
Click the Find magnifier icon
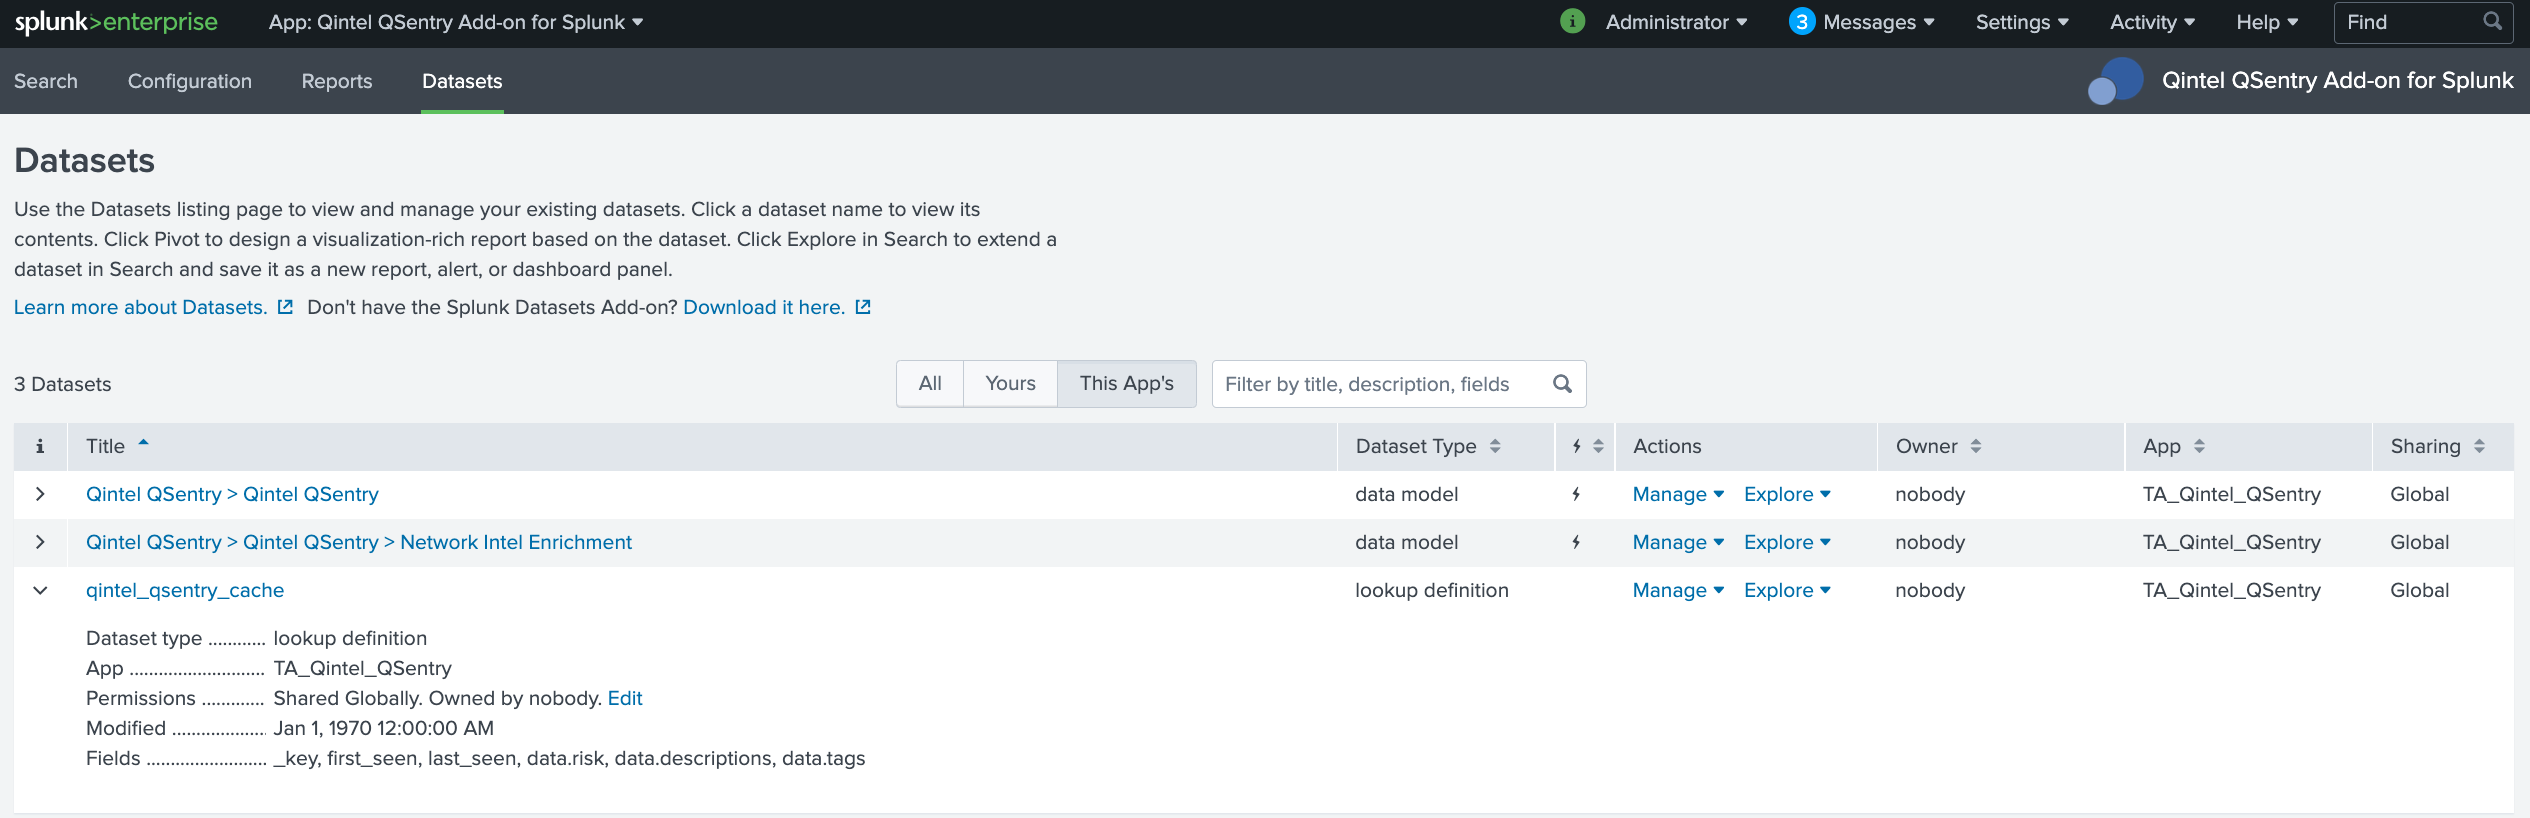pyautogui.click(x=2492, y=21)
